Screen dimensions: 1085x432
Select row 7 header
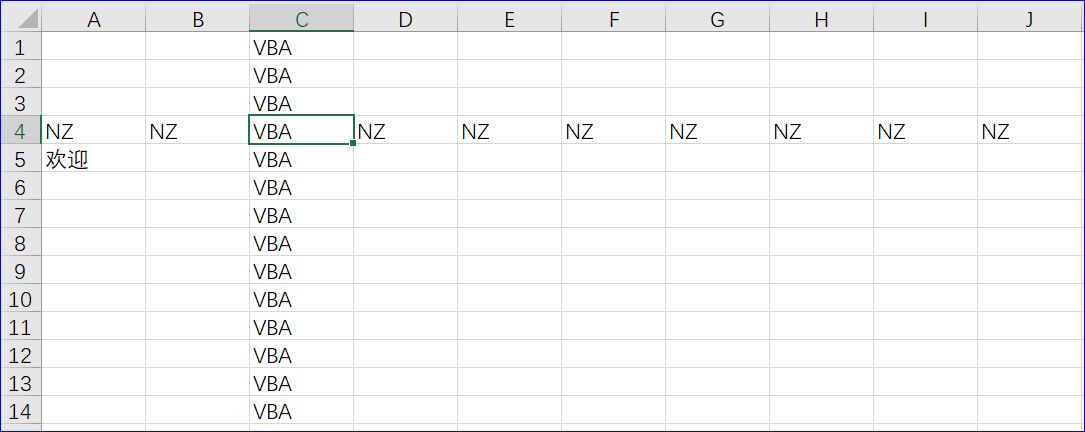click(21, 215)
